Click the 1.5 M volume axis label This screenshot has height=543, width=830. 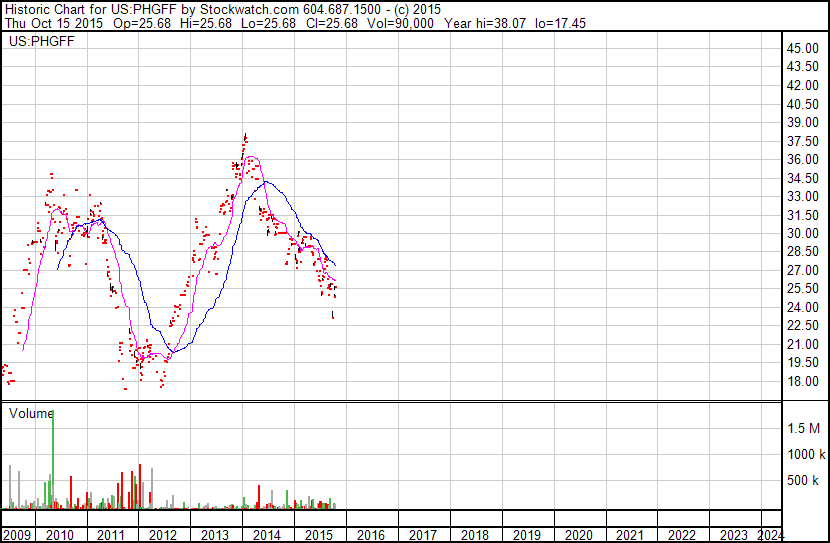[x=803, y=428]
